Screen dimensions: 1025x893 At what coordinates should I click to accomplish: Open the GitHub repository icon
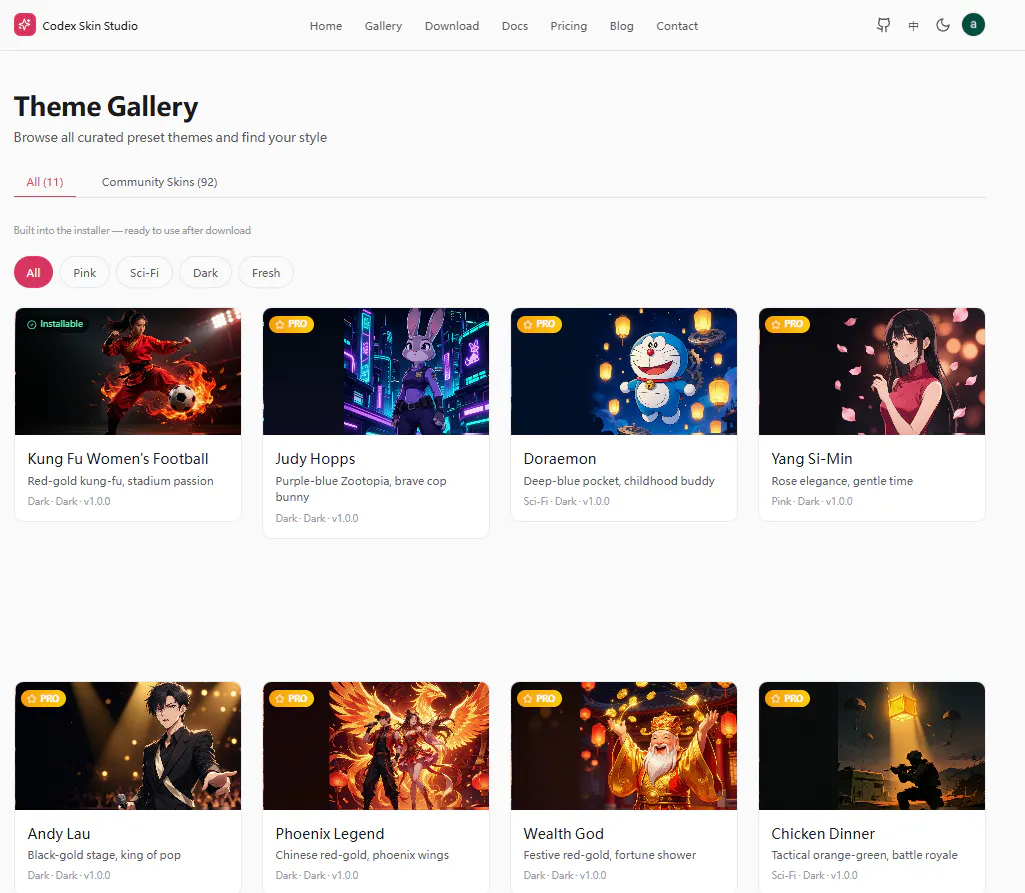[883, 25]
